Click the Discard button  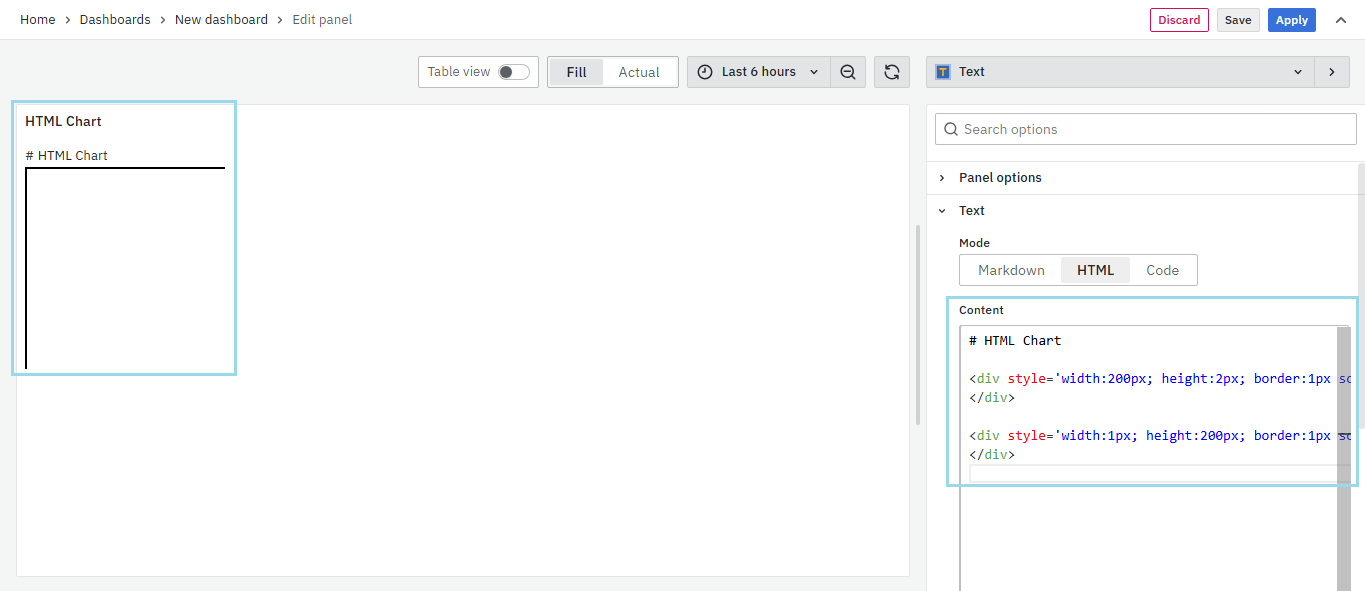(1179, 20)
